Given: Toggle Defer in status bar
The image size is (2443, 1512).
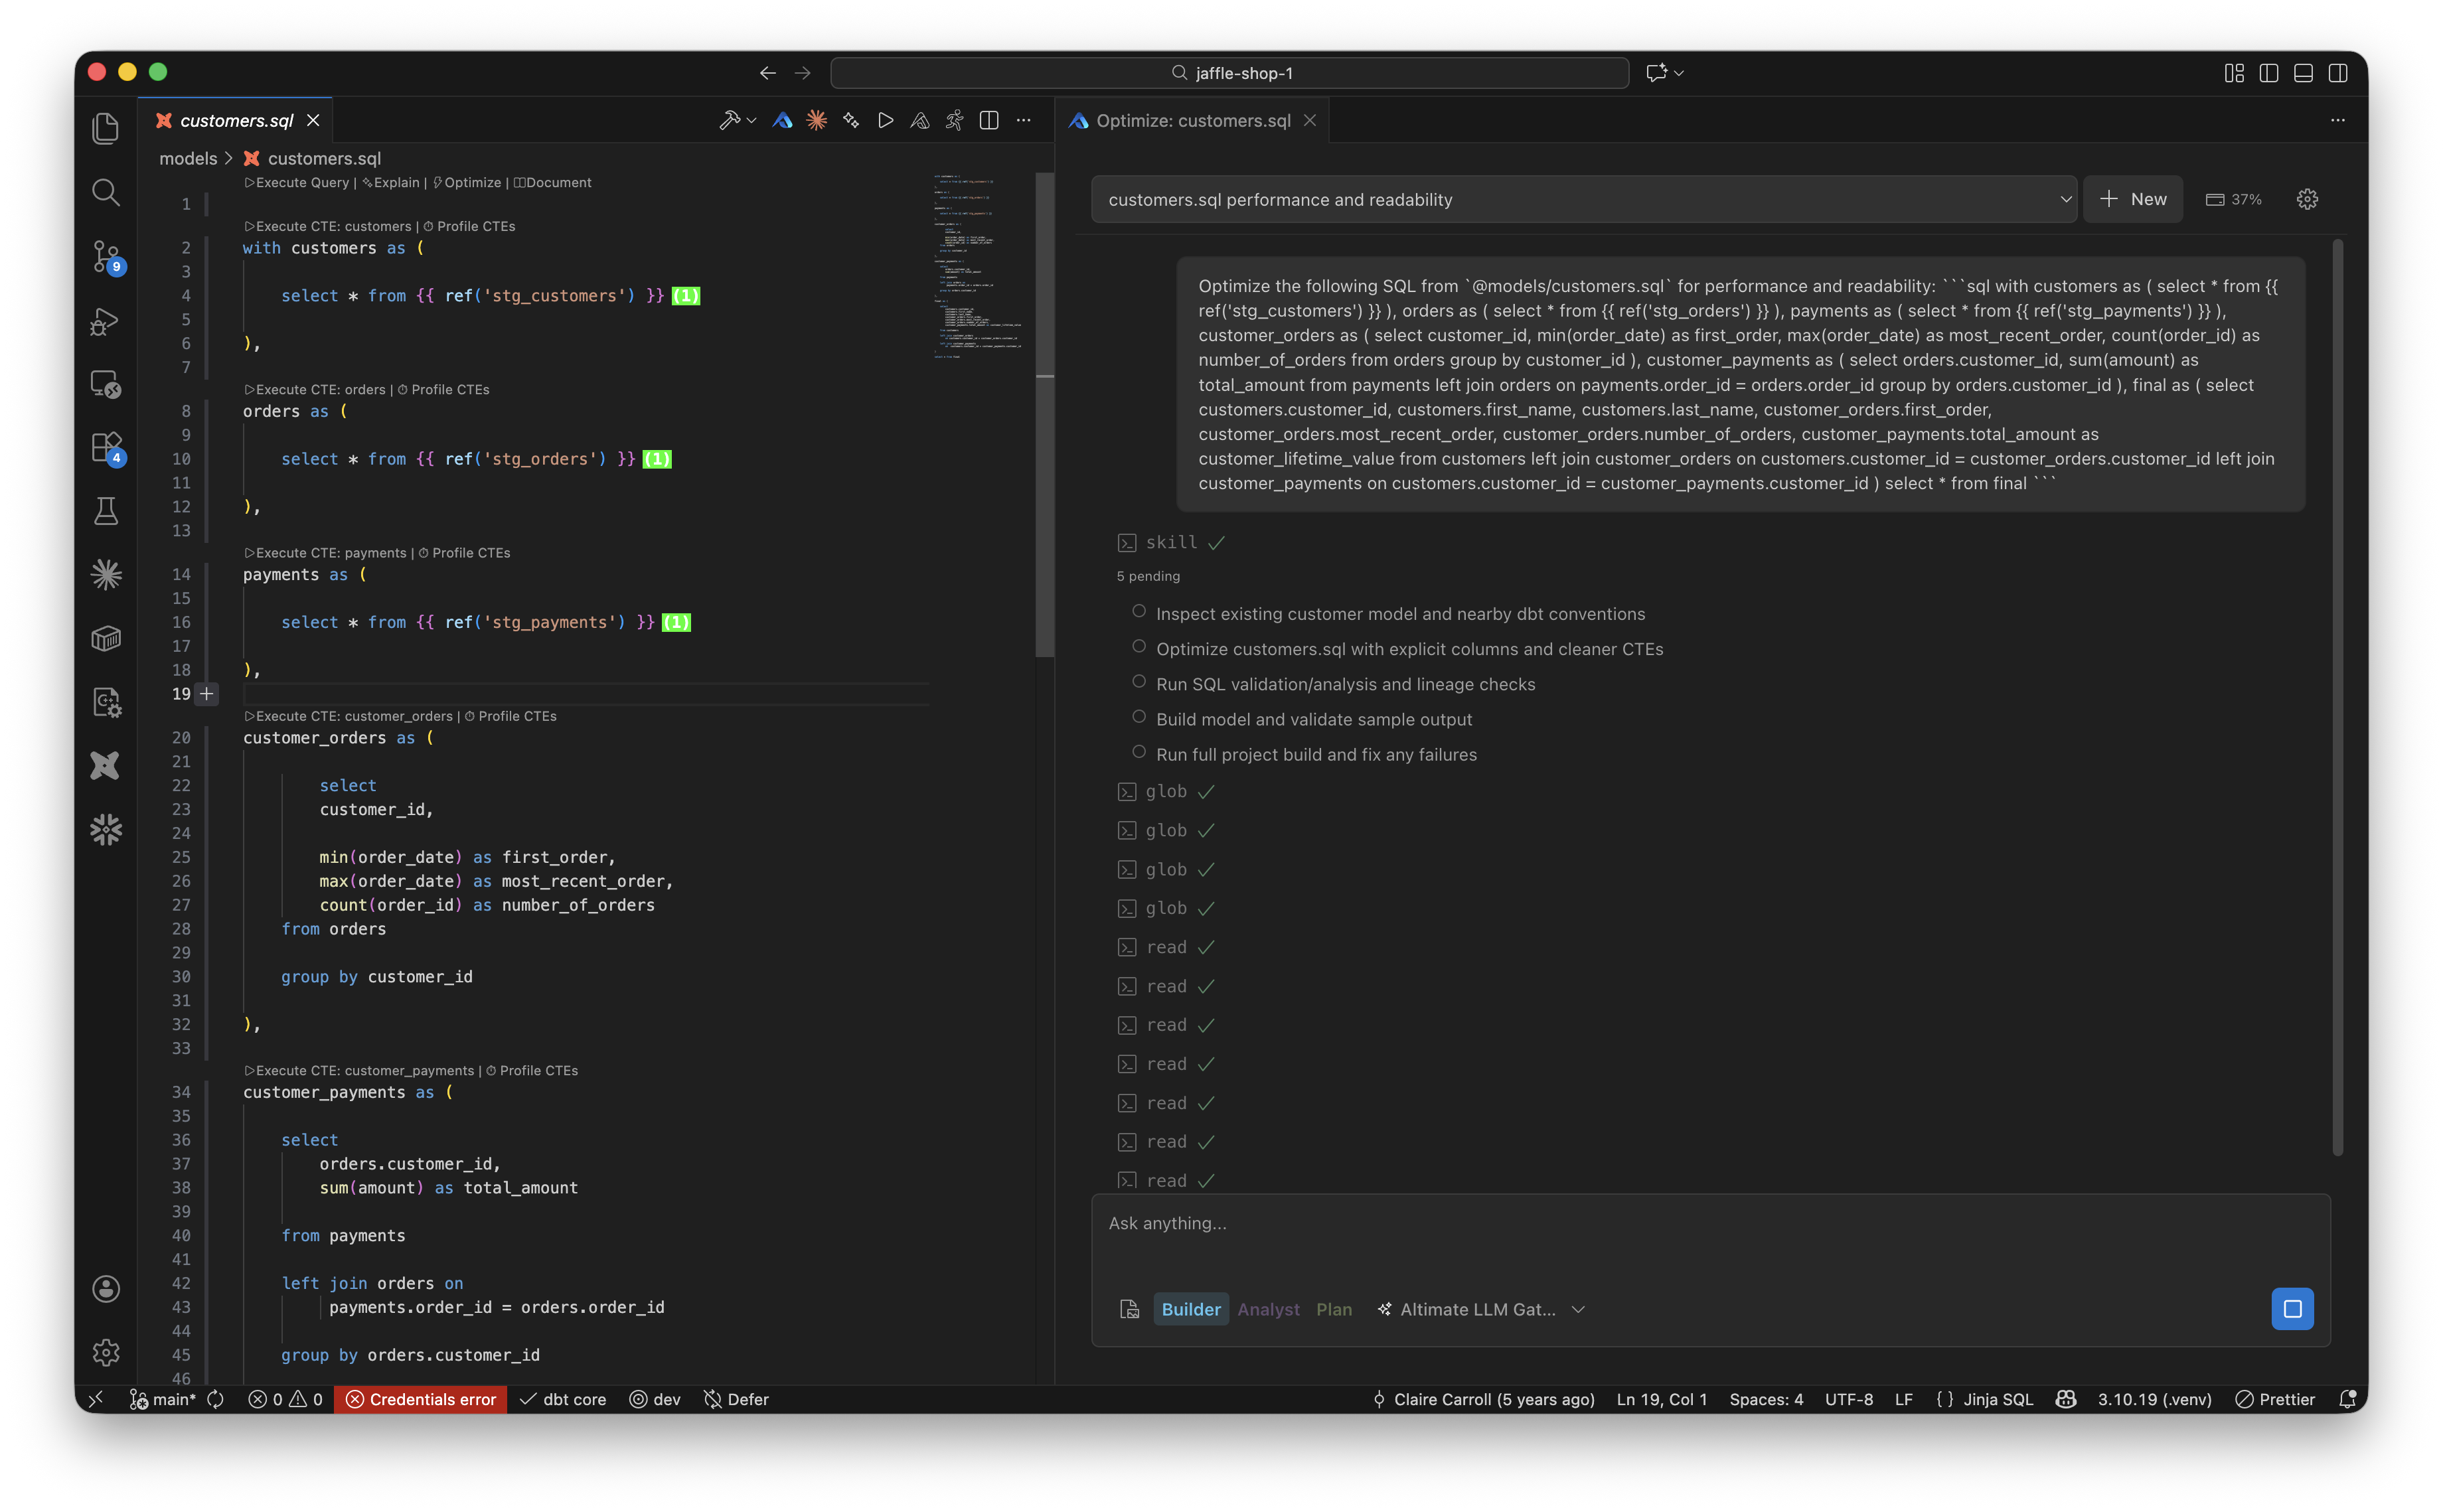Looking at the screenshot, I should 736,1399.
